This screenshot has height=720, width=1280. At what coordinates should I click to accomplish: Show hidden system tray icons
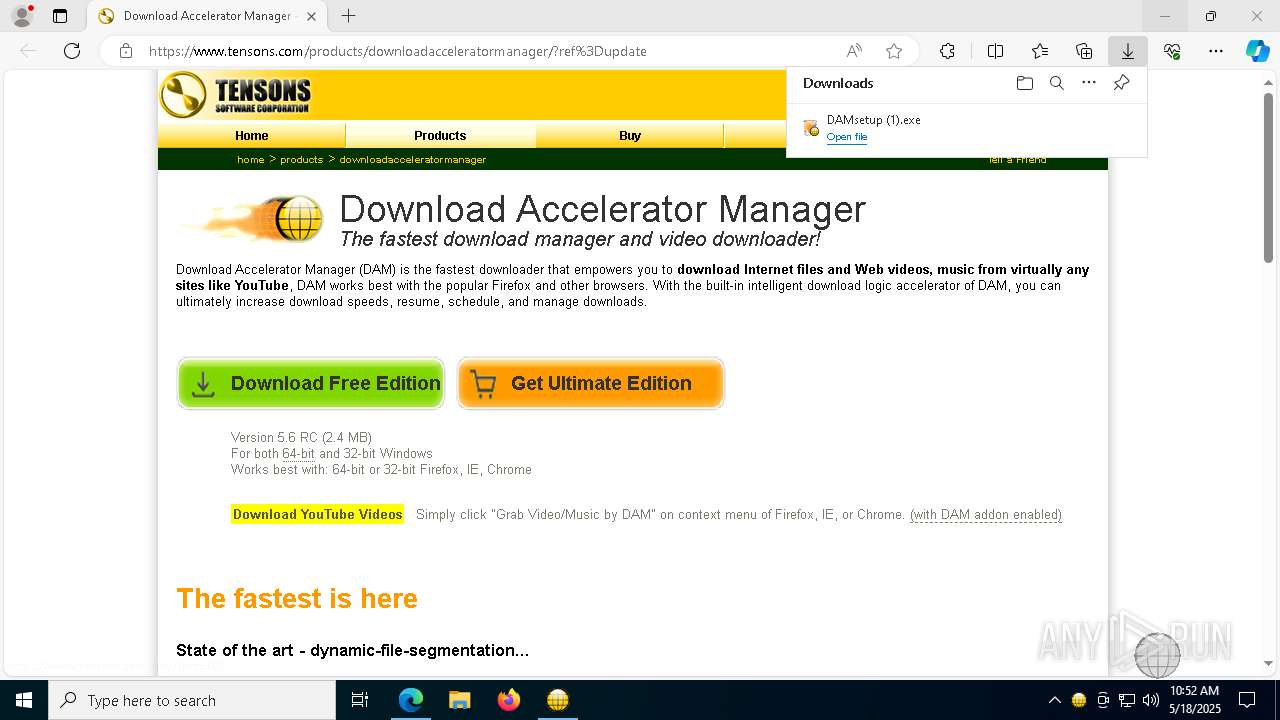[1054, 700]
